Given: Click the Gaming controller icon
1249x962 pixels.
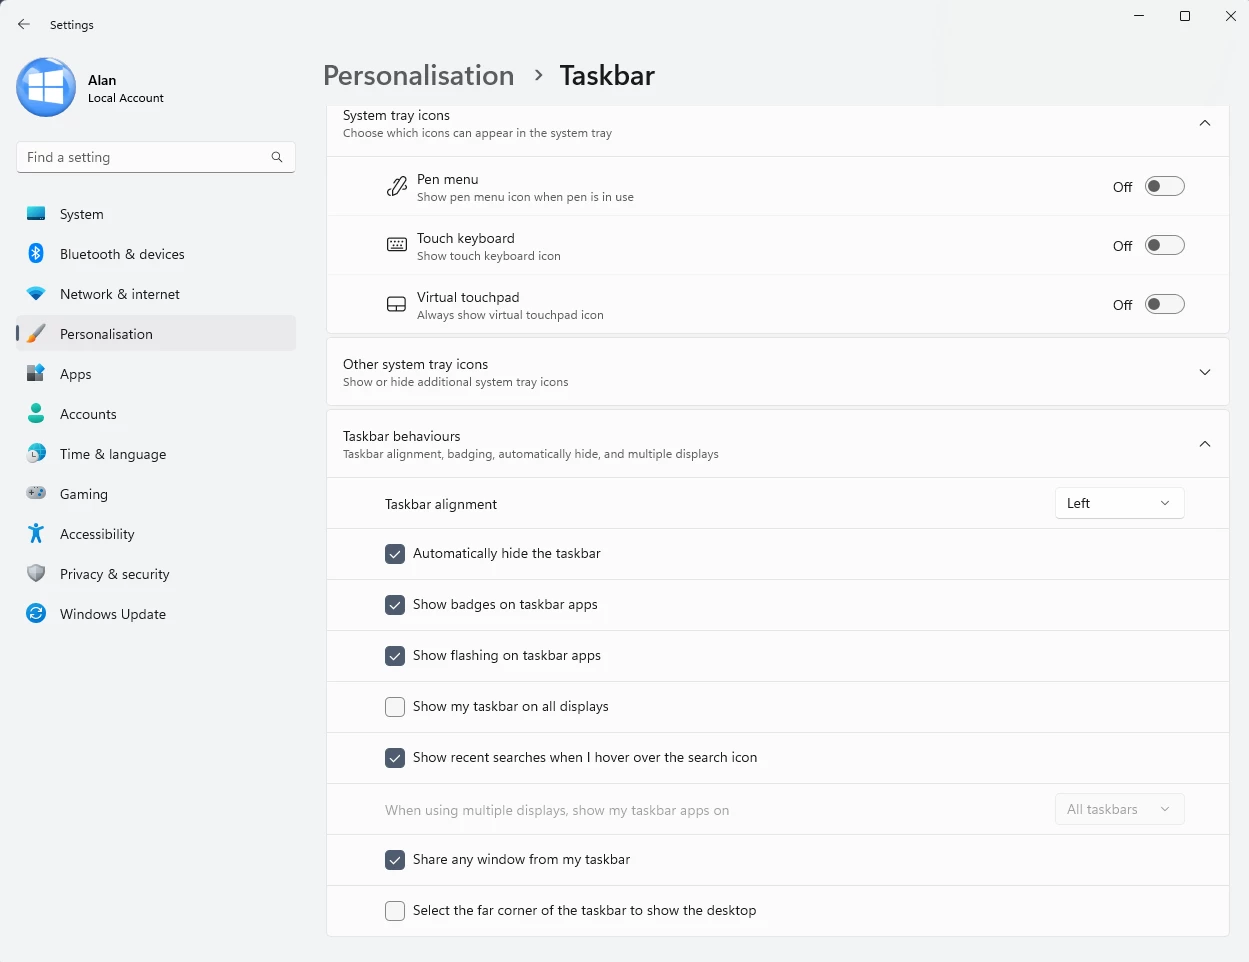Looking at the screenshot, I should click(x=36, y=493).
